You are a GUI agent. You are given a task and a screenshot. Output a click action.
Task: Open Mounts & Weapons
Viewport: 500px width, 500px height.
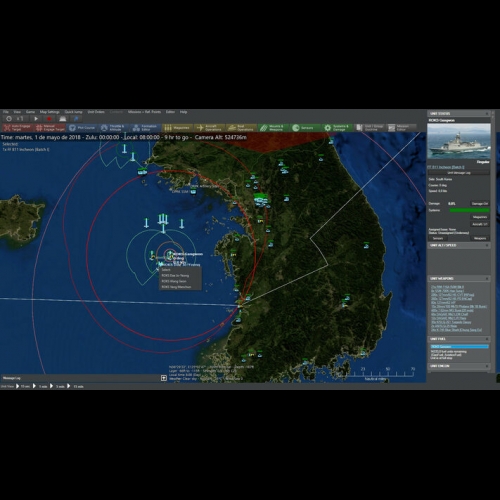pyautogui.click(x=273, y=128)
